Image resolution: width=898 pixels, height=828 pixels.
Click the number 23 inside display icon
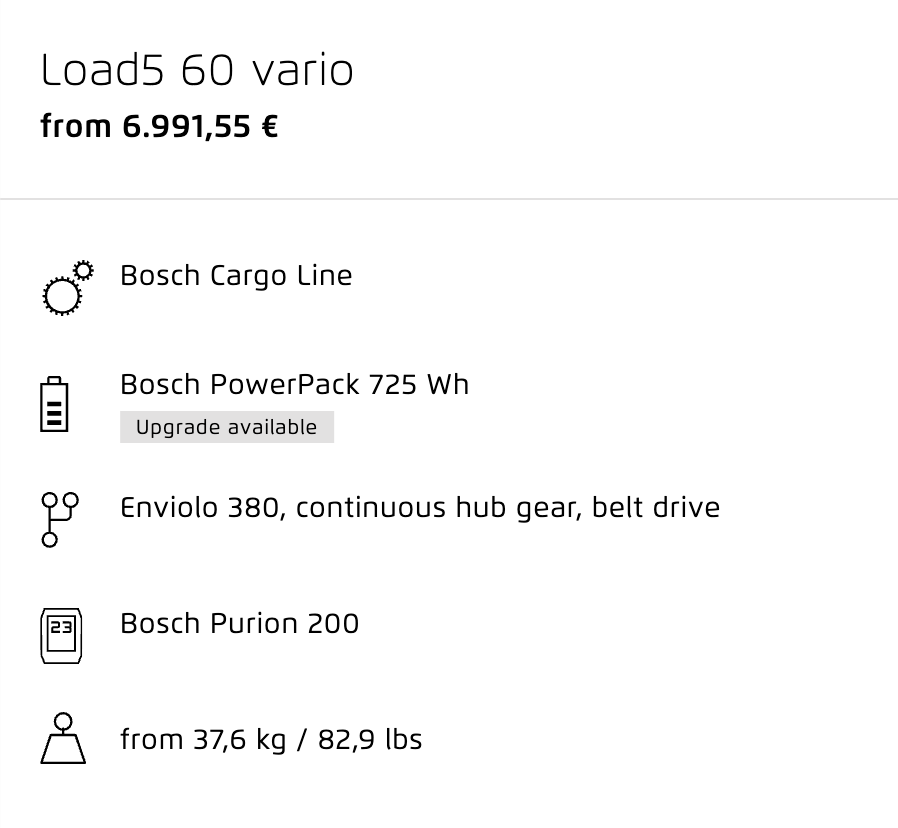(x=61, y=627)
